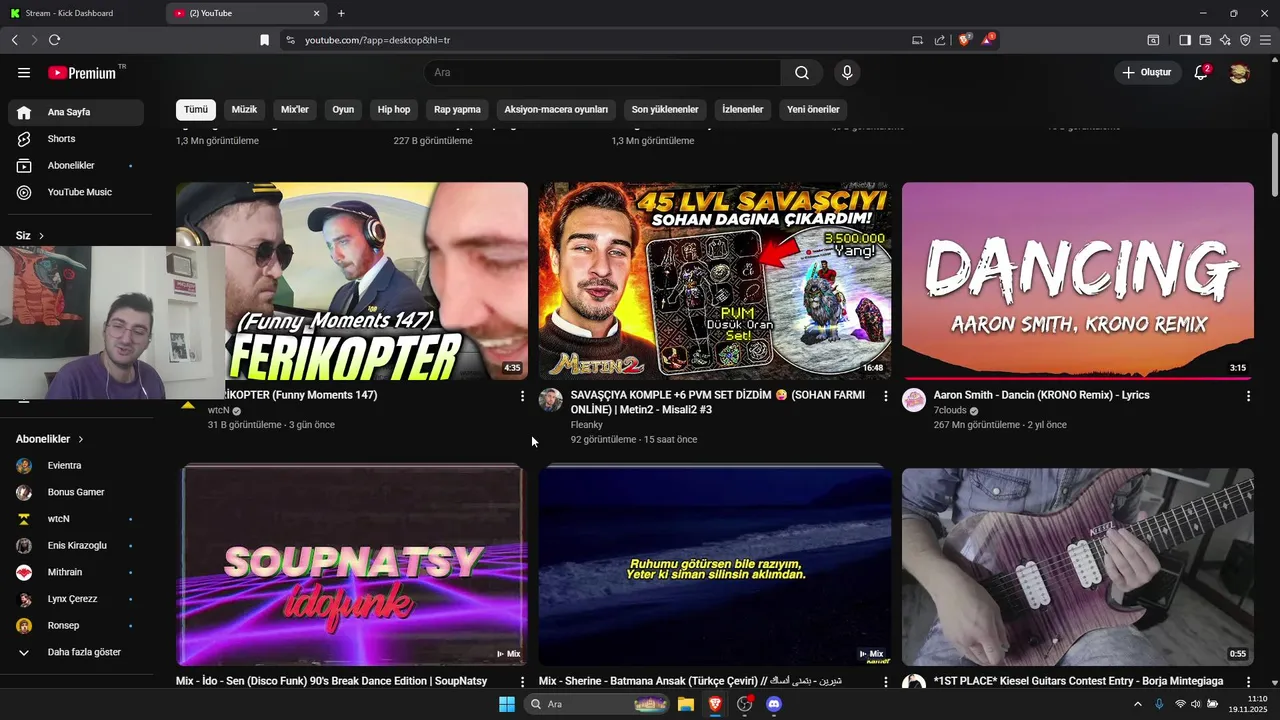The width and height of the screenshot is (1280, 720).
Task: Open options for SoupNatsy mix
Action: [x=522, y=682]
